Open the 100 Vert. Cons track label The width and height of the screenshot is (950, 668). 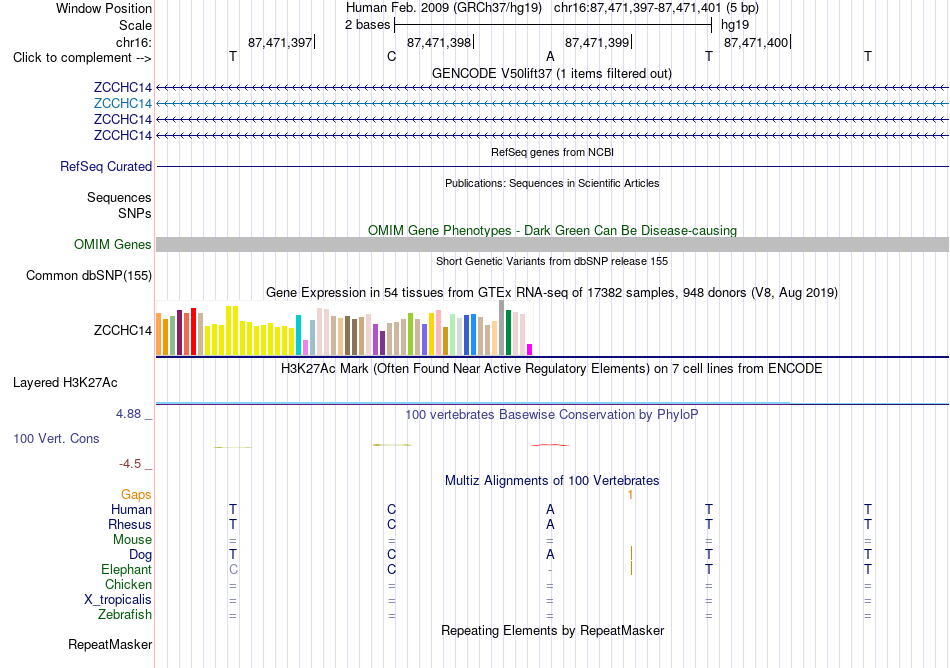pyautogui.click(x=56, y=438)
